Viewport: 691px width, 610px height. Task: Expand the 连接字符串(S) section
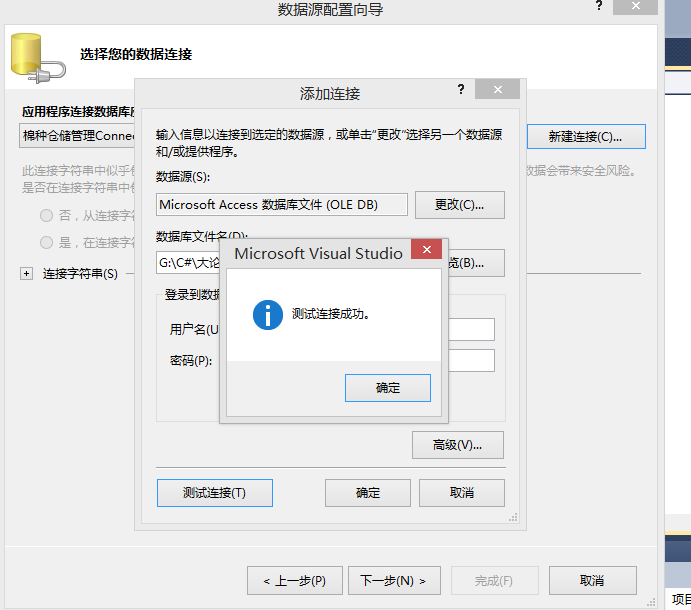(26, 274)
